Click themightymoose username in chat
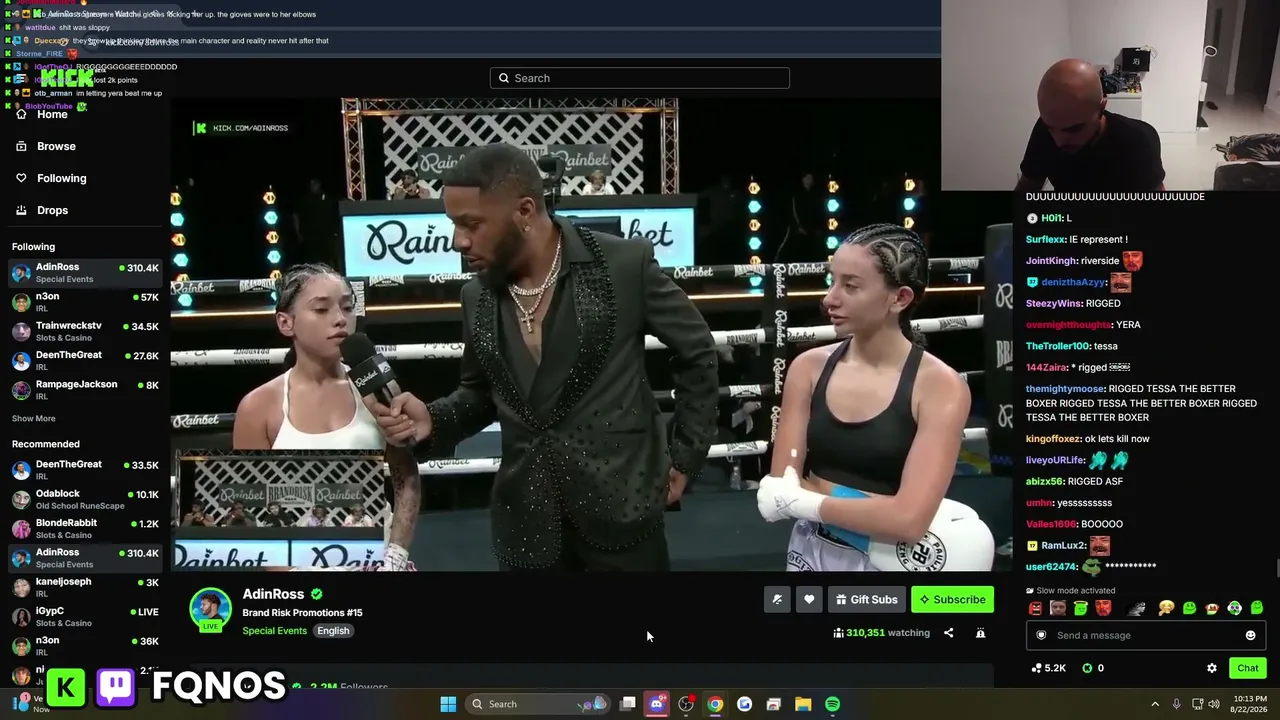Screen dimensions: 1280x720 pyautogui.click(x=1065, y=389)
